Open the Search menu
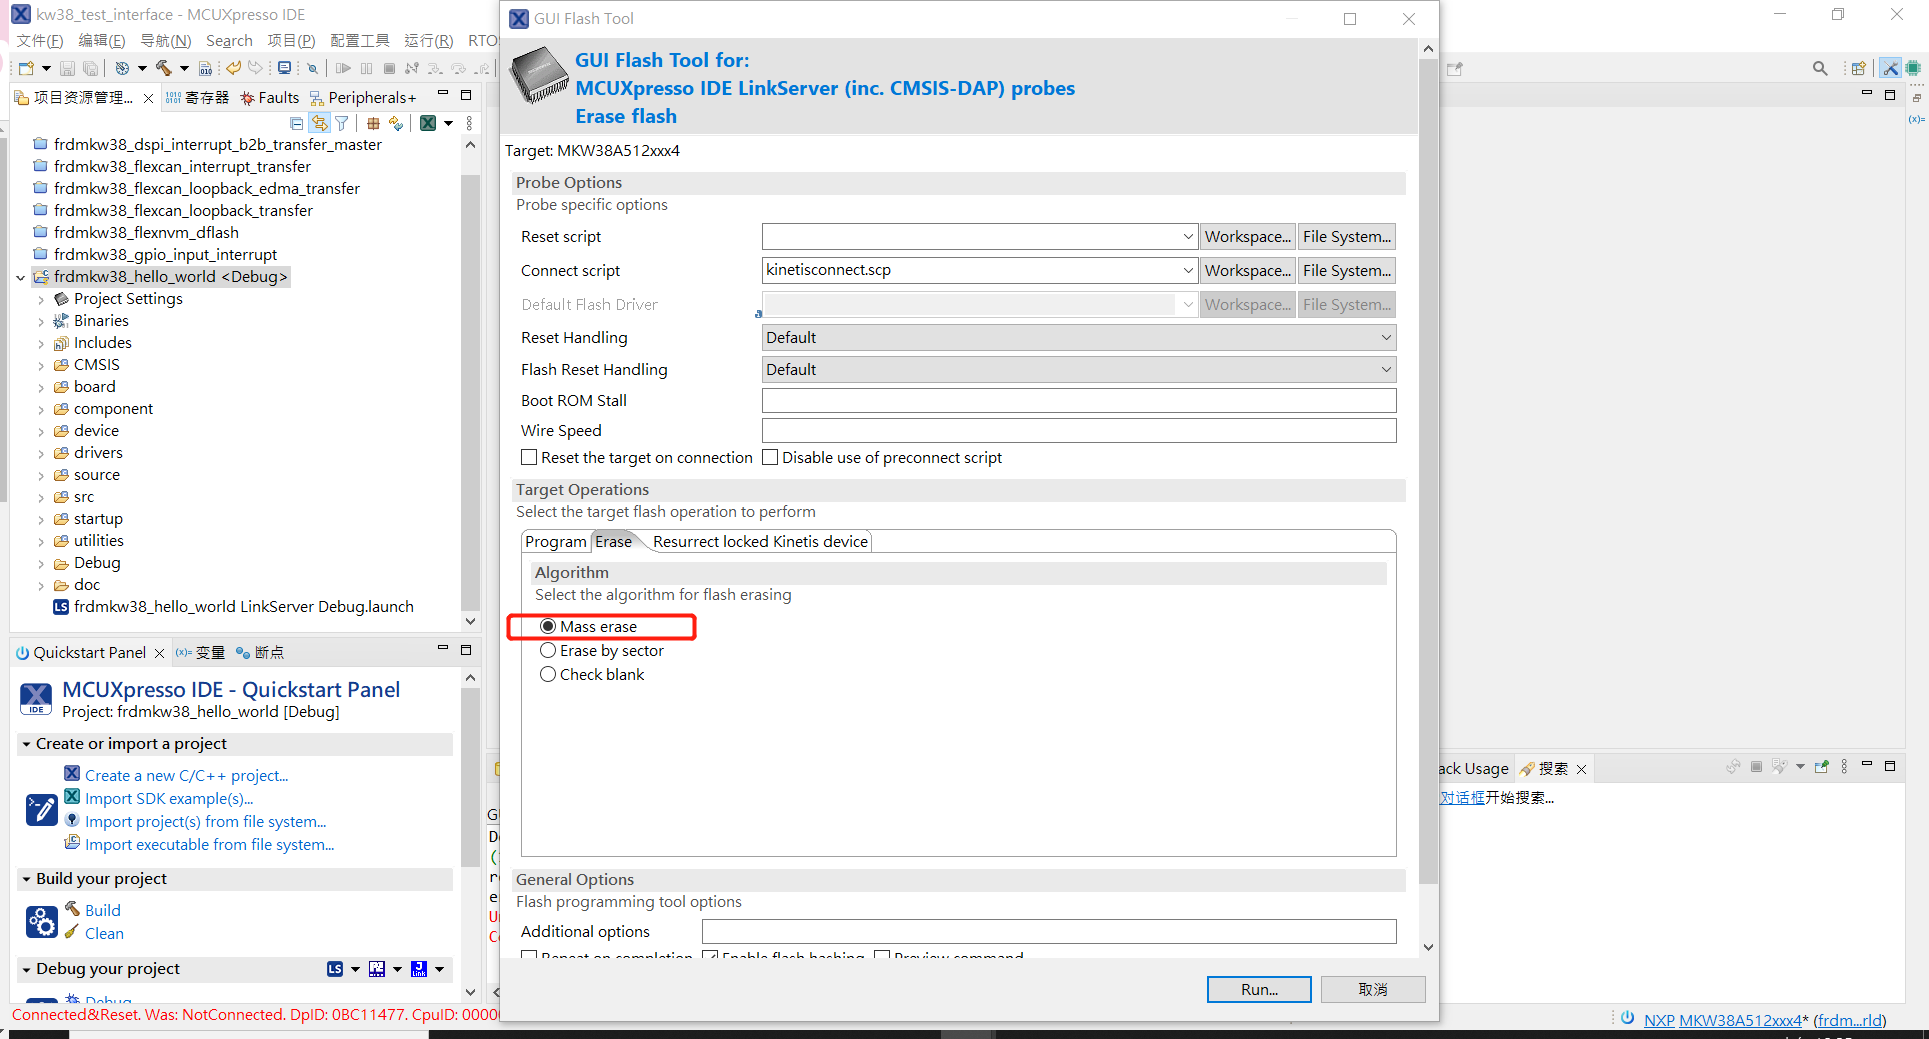The width and height of the screenshot is (1929, 1039). click(229, 40)
